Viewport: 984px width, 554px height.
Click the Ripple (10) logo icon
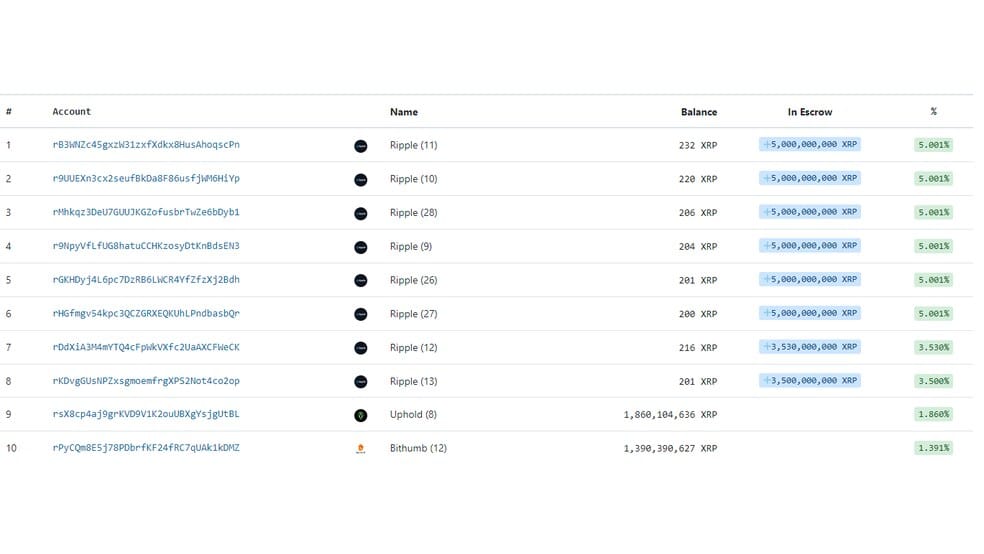coord(361,180)
